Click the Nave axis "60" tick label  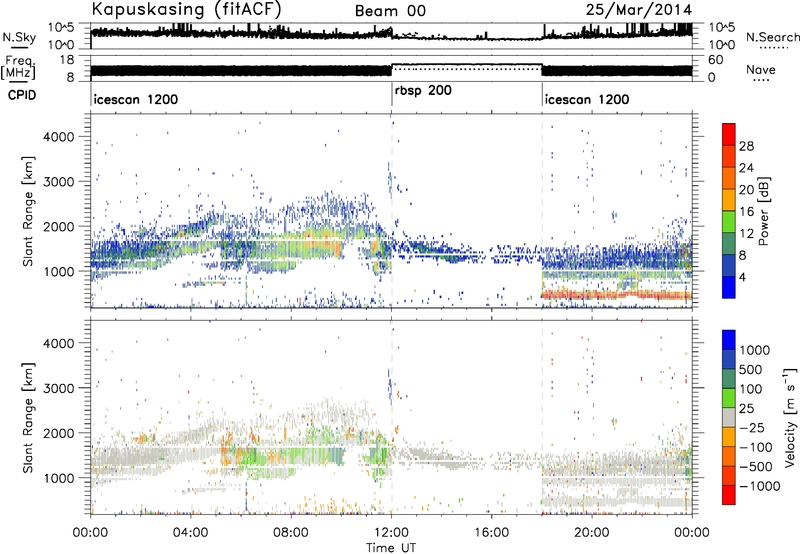715,60
